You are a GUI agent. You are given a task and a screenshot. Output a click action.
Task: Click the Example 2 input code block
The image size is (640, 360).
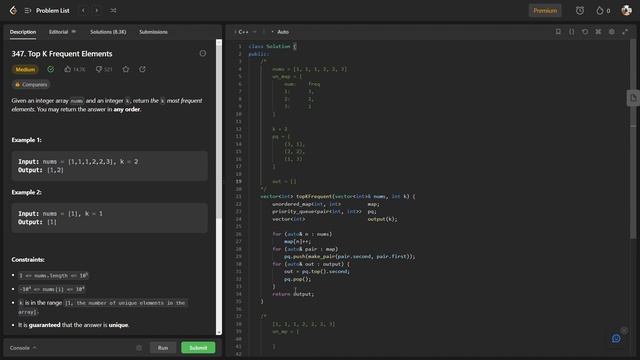109,218
